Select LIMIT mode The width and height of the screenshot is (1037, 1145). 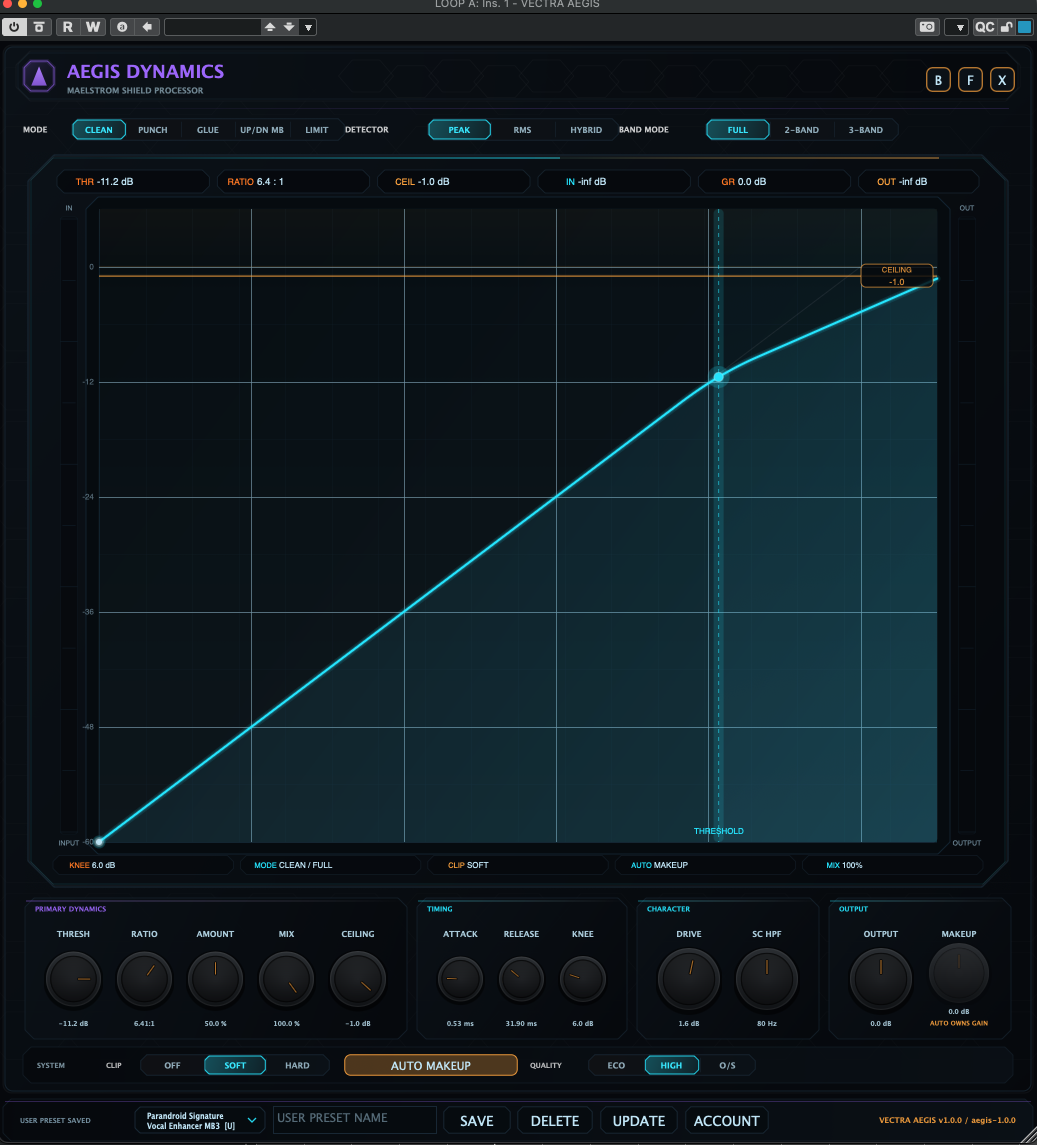coord(316,130)
